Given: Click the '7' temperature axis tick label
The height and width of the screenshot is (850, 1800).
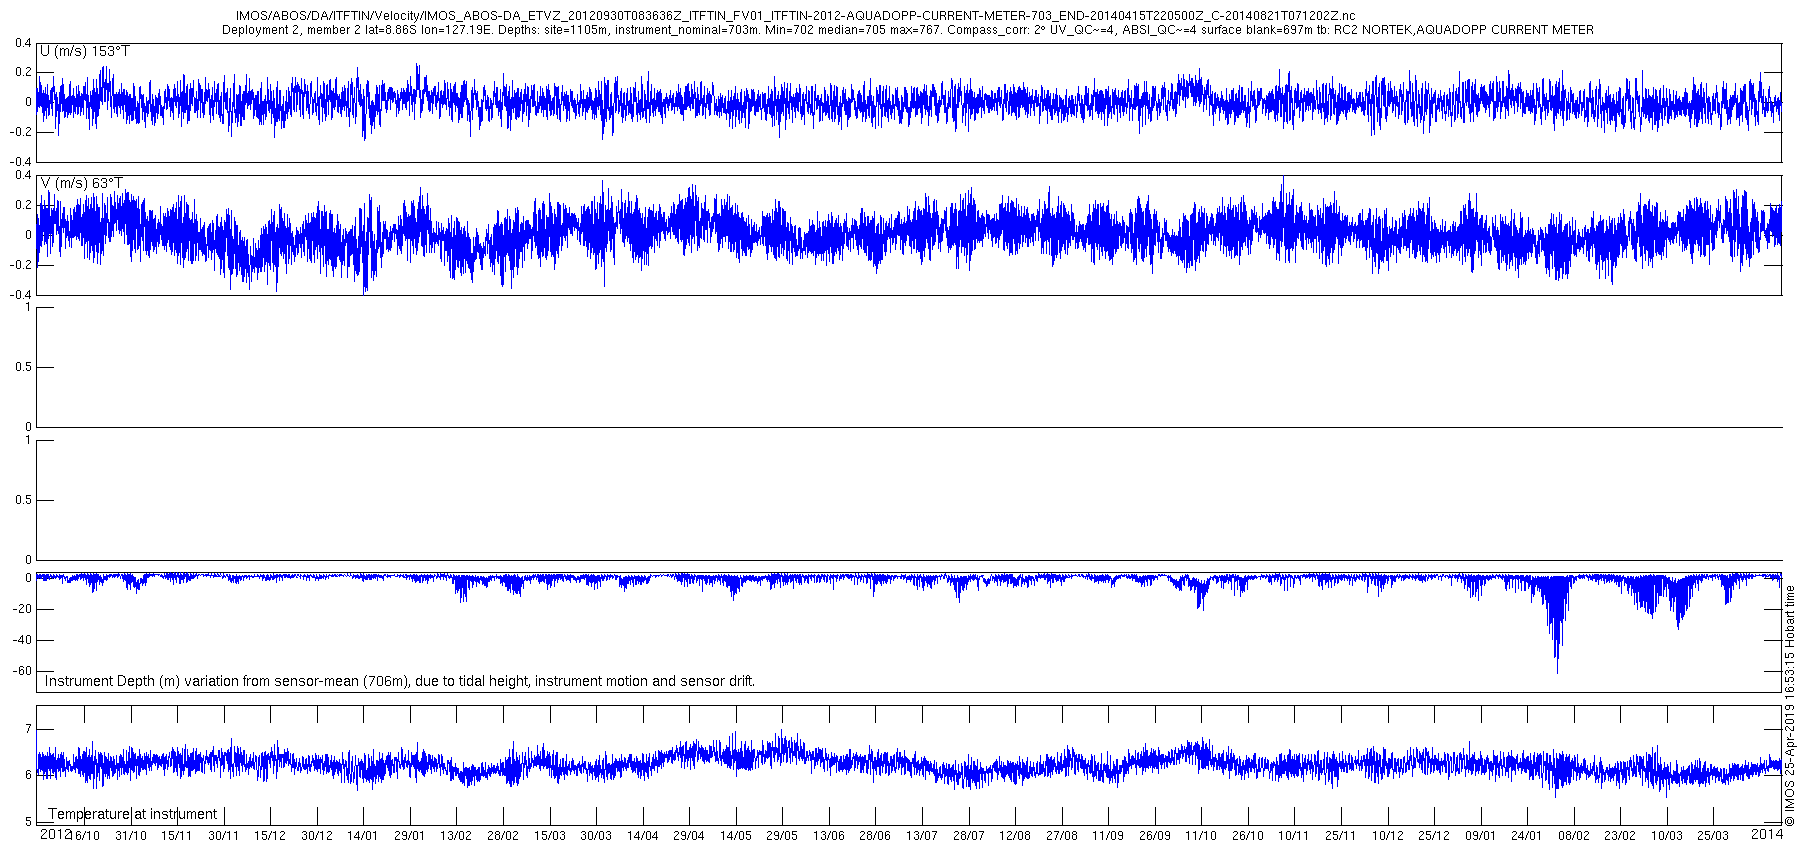Looking at the screenshot, I should (x=28, y=728).
